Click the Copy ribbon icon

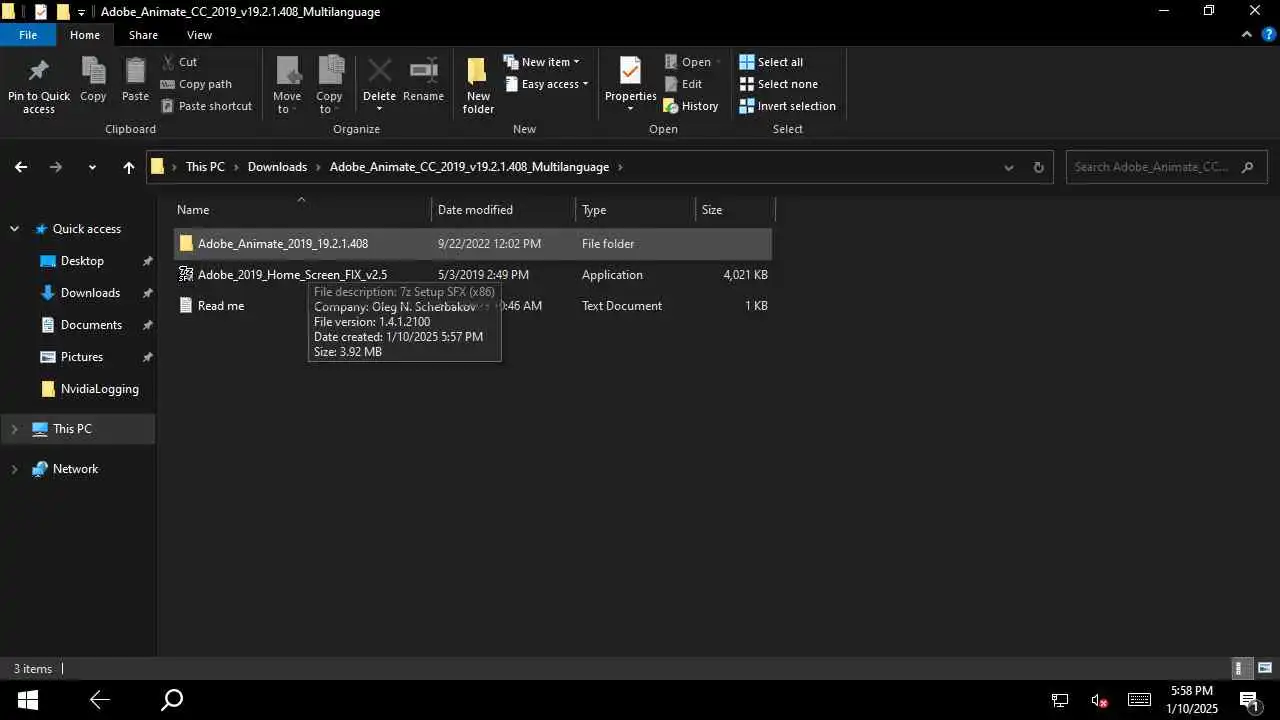click(x=93, y=80)
